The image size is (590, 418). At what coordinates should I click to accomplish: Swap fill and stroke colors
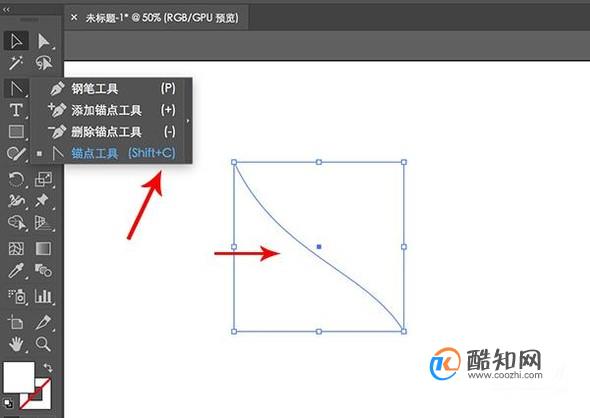point(48,367)
